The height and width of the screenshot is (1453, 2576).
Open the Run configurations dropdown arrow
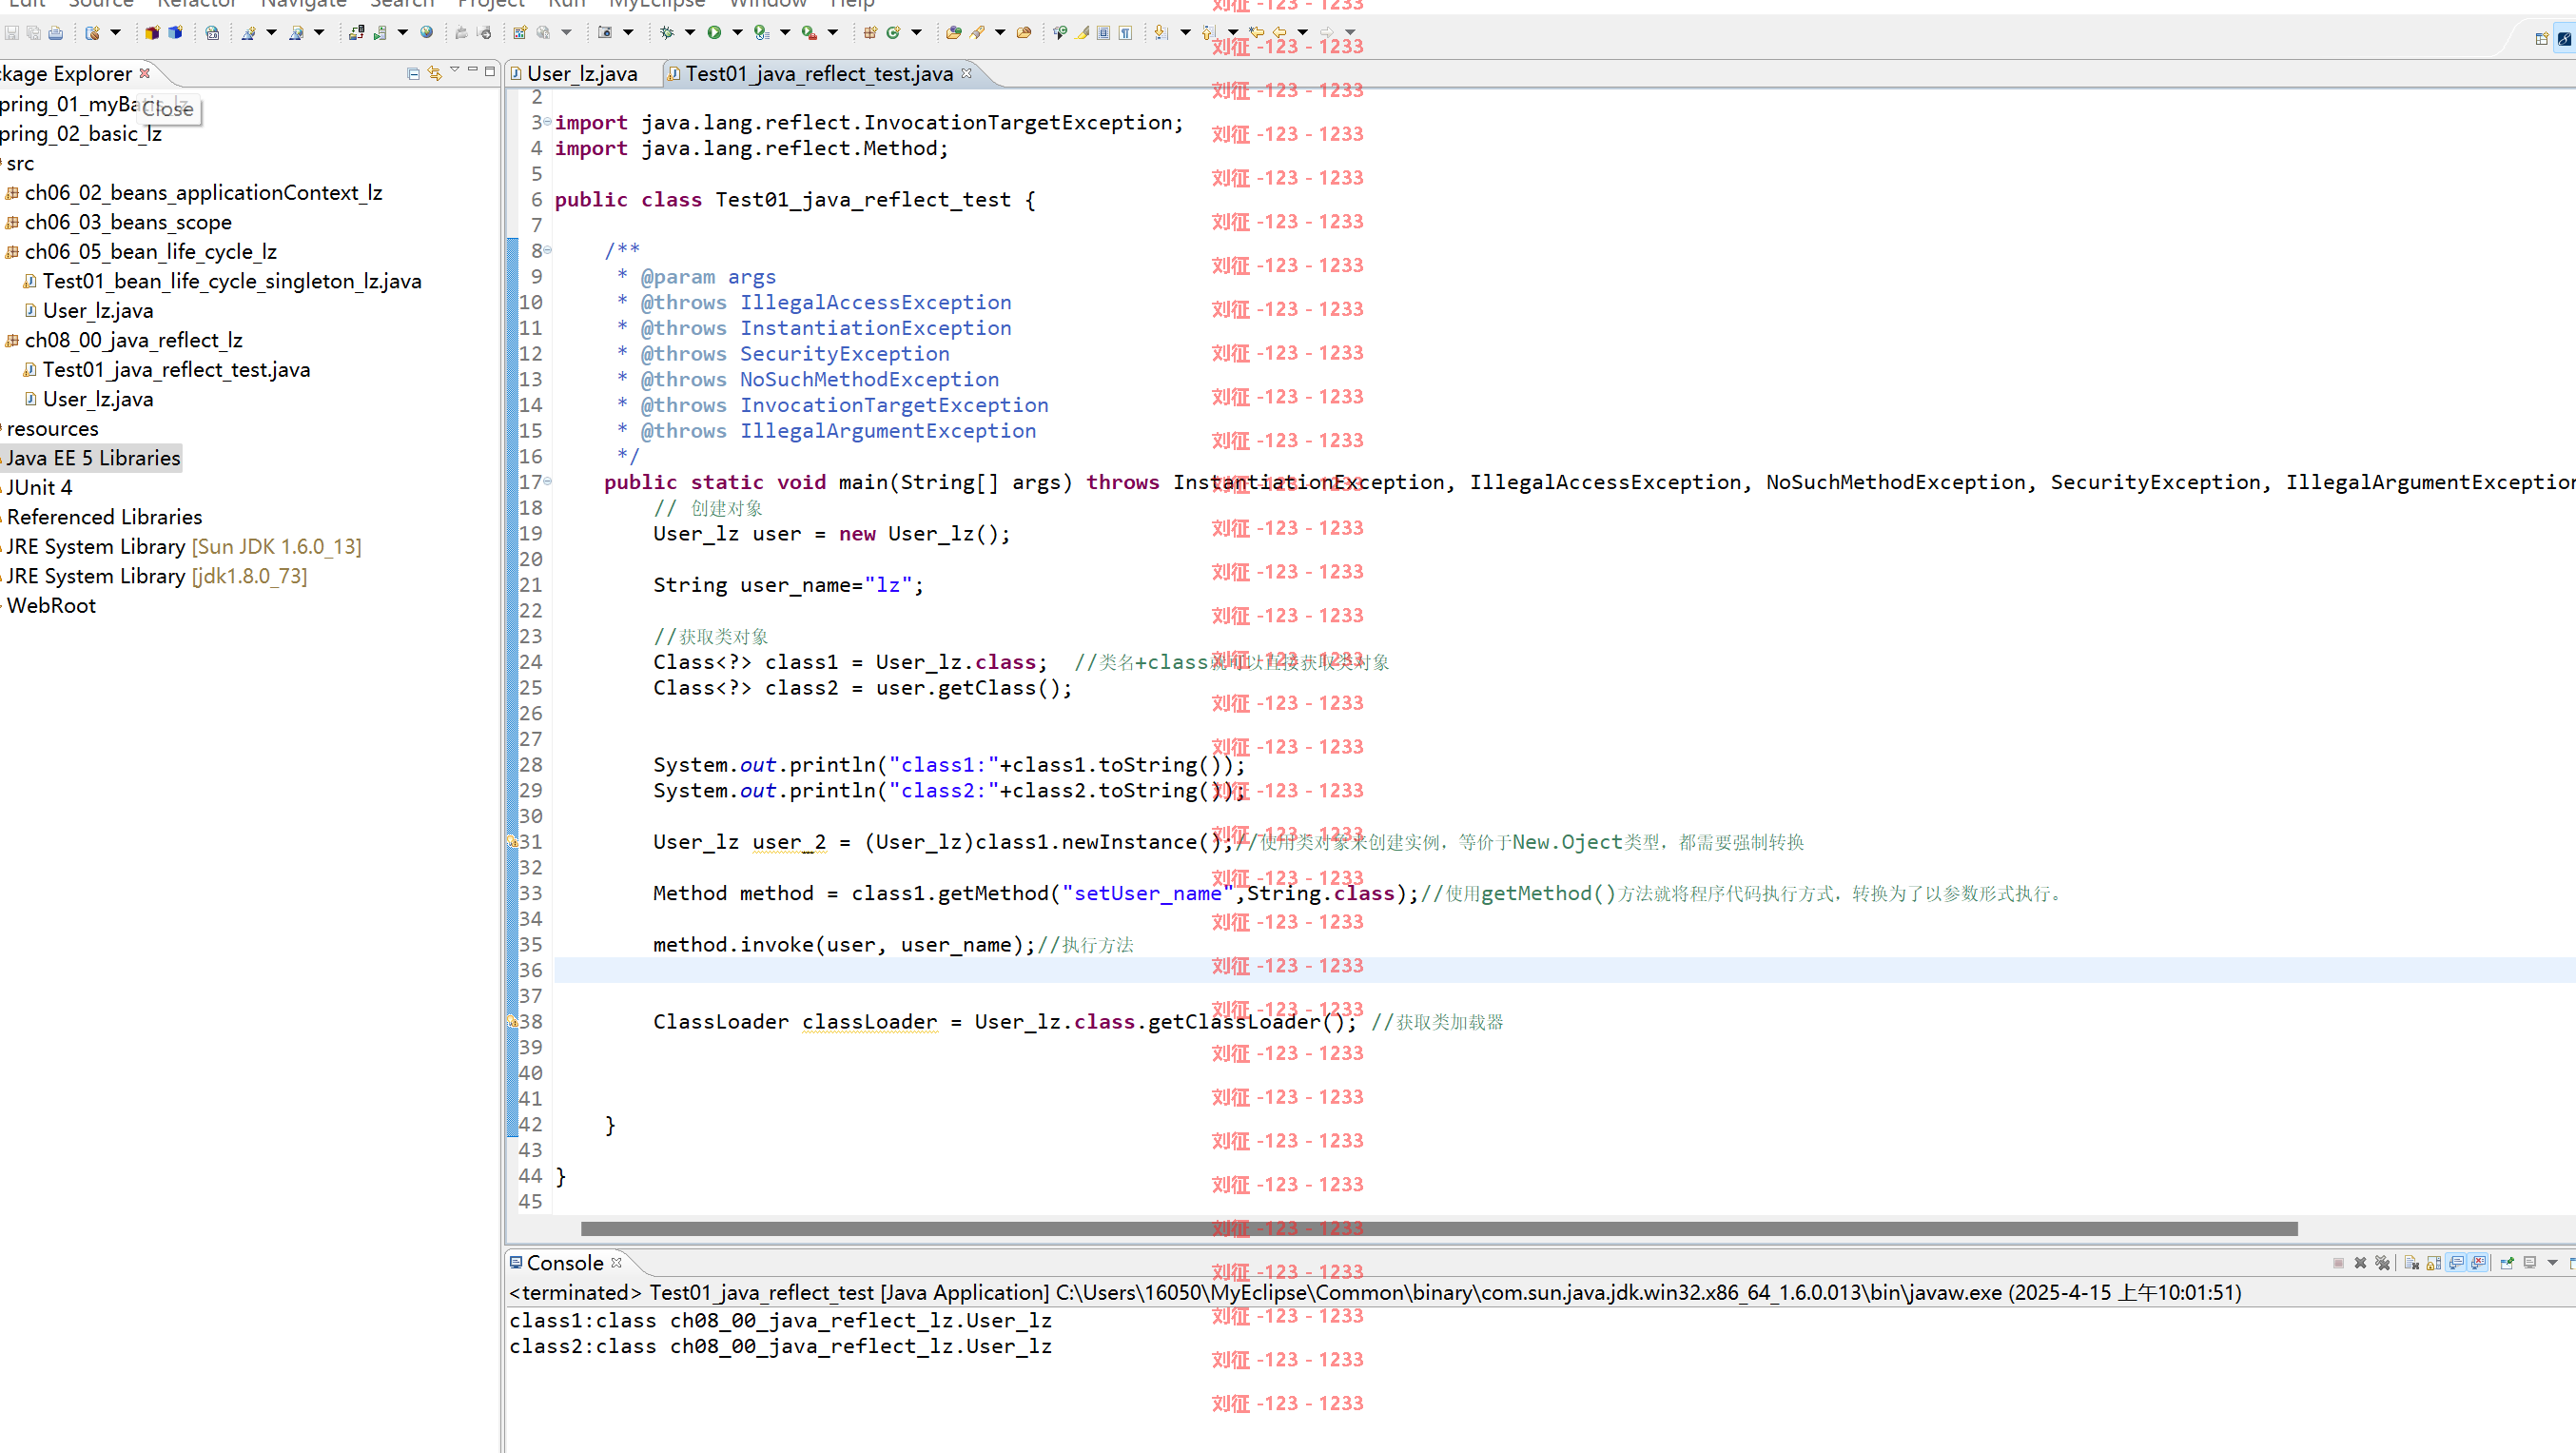[x=737, y=33]
